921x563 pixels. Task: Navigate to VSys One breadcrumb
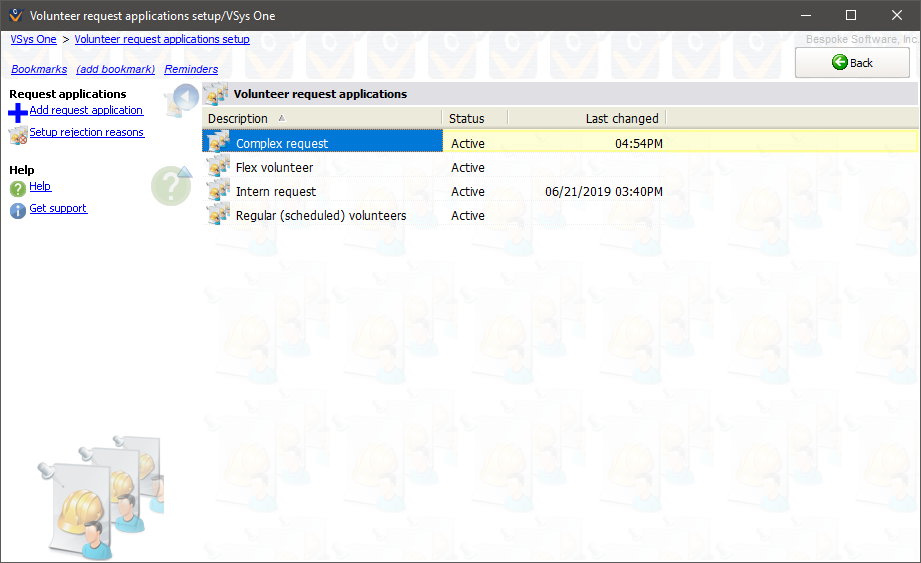pos(33,39)
